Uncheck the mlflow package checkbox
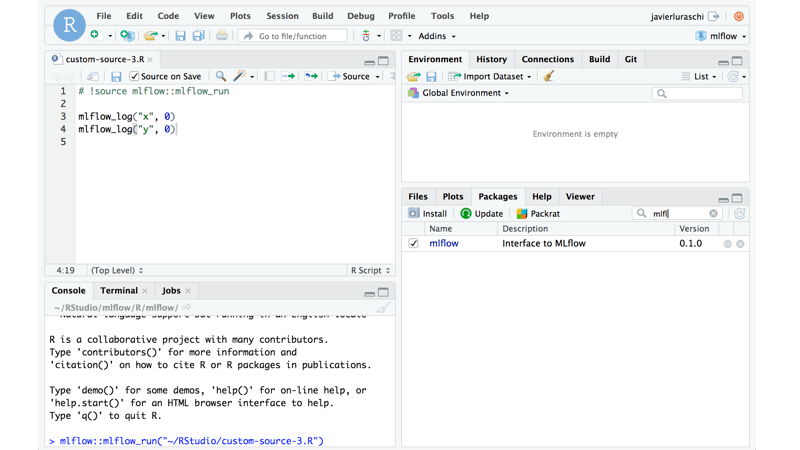Screen dimensions: 800x450 (x=413, y=243)
